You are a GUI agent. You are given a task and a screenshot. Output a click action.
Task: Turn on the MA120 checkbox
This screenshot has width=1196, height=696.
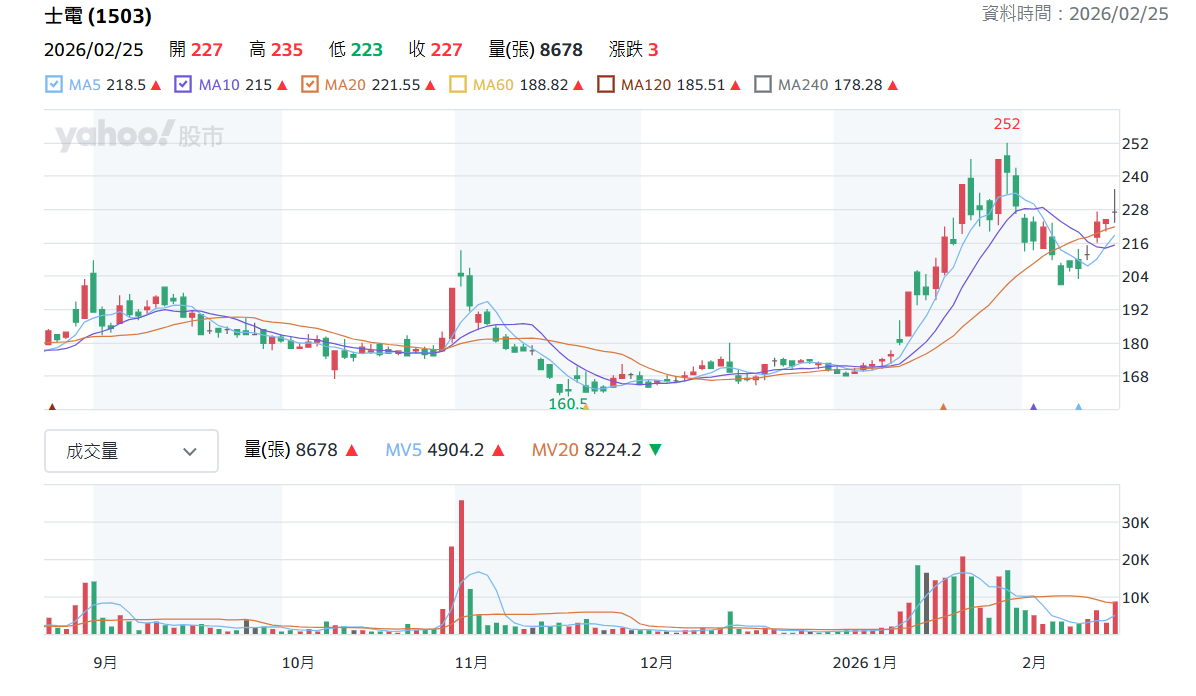pyautogui.click(x=606, y=85)
